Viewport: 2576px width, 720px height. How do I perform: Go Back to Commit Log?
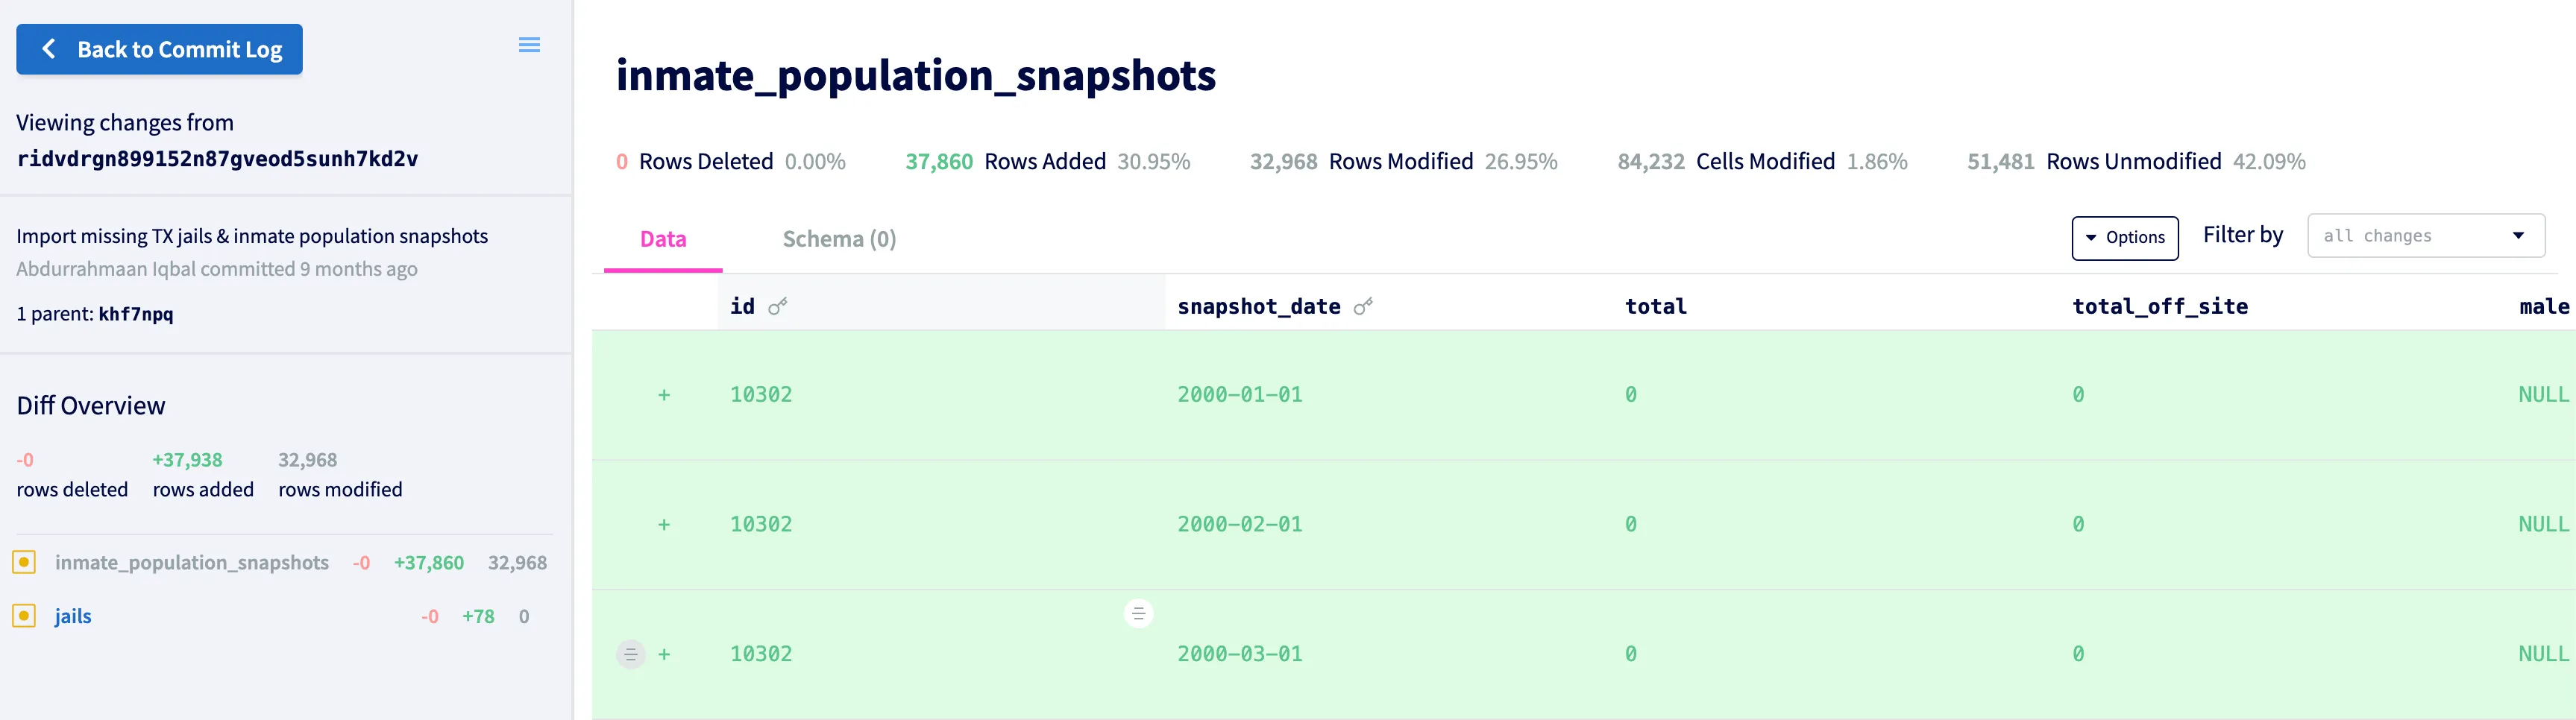click(160, 49)
